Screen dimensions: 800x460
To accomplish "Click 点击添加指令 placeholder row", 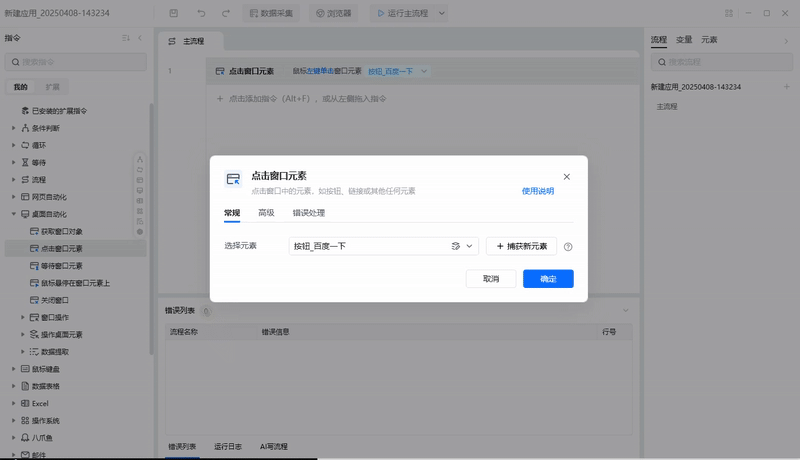I will pos(302,98).
